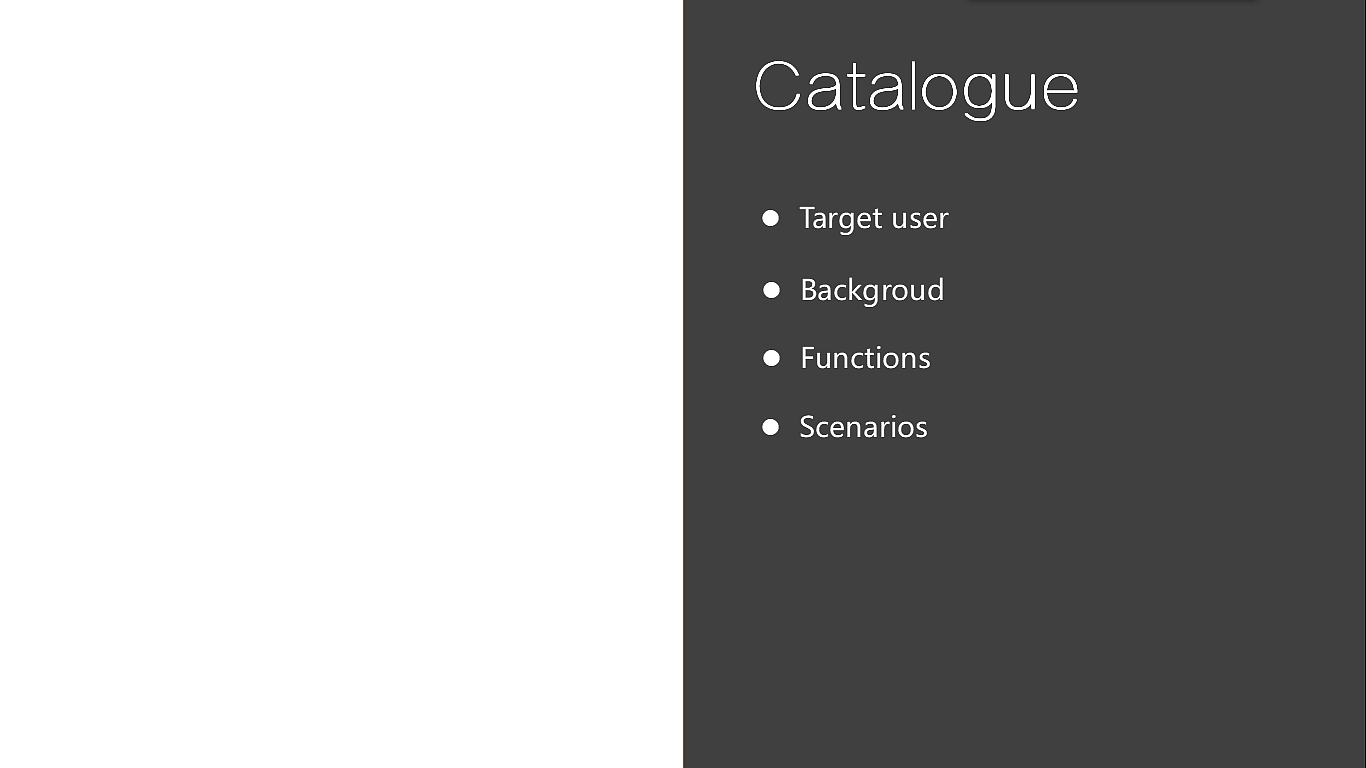Select the Functions entry in the list
Viewport: 1366px width, 768px height.
[865, 358]
